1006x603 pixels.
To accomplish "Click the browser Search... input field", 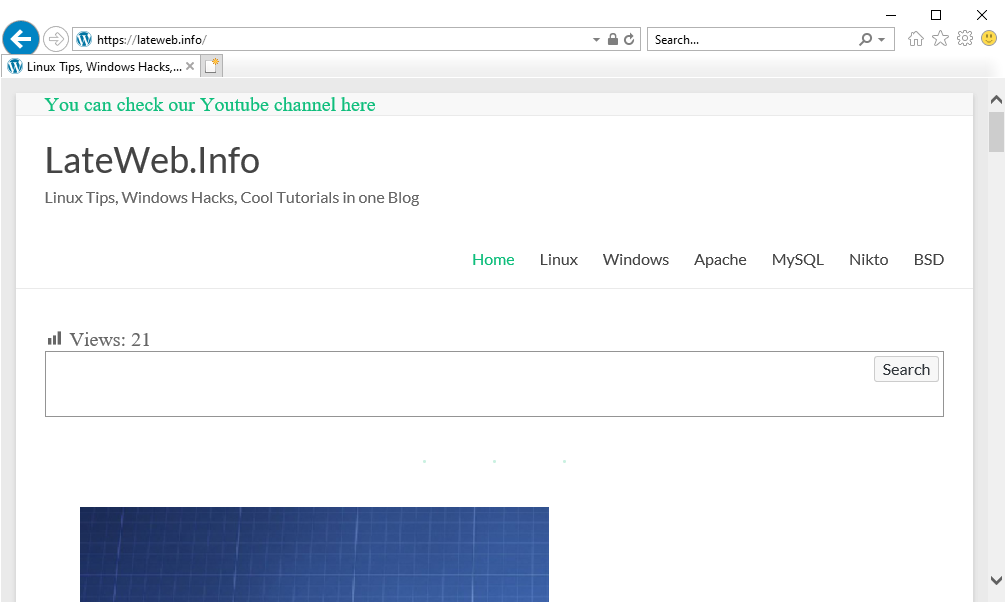I will click(750, 40).
